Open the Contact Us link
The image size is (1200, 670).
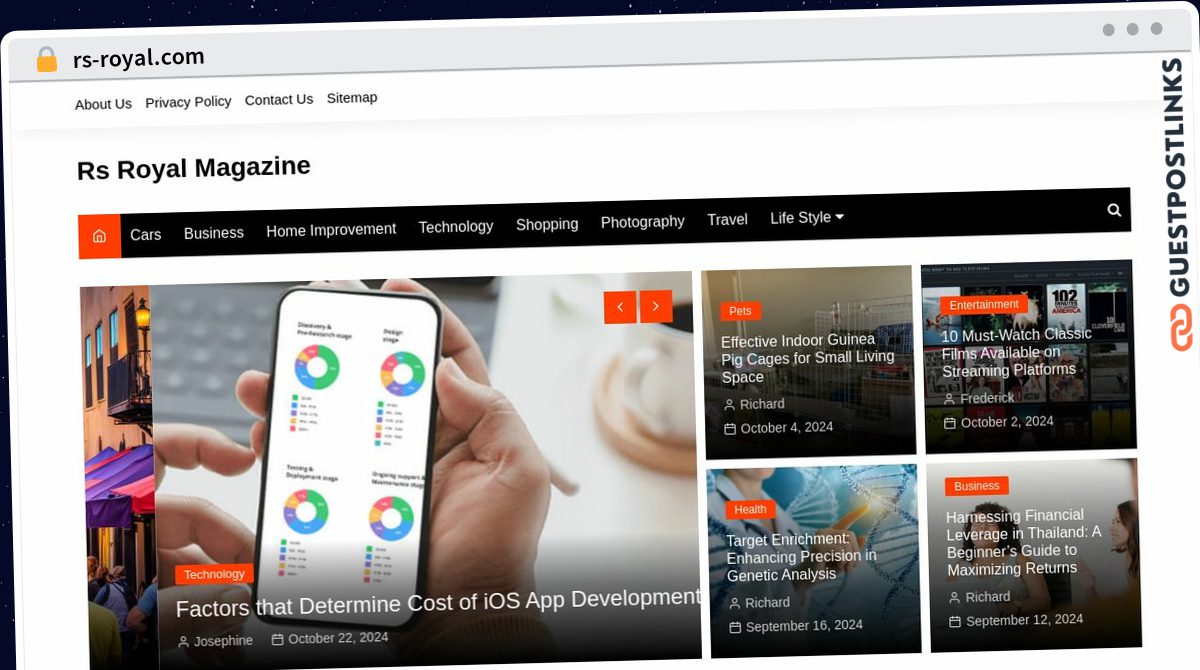[x=279, y=99]
